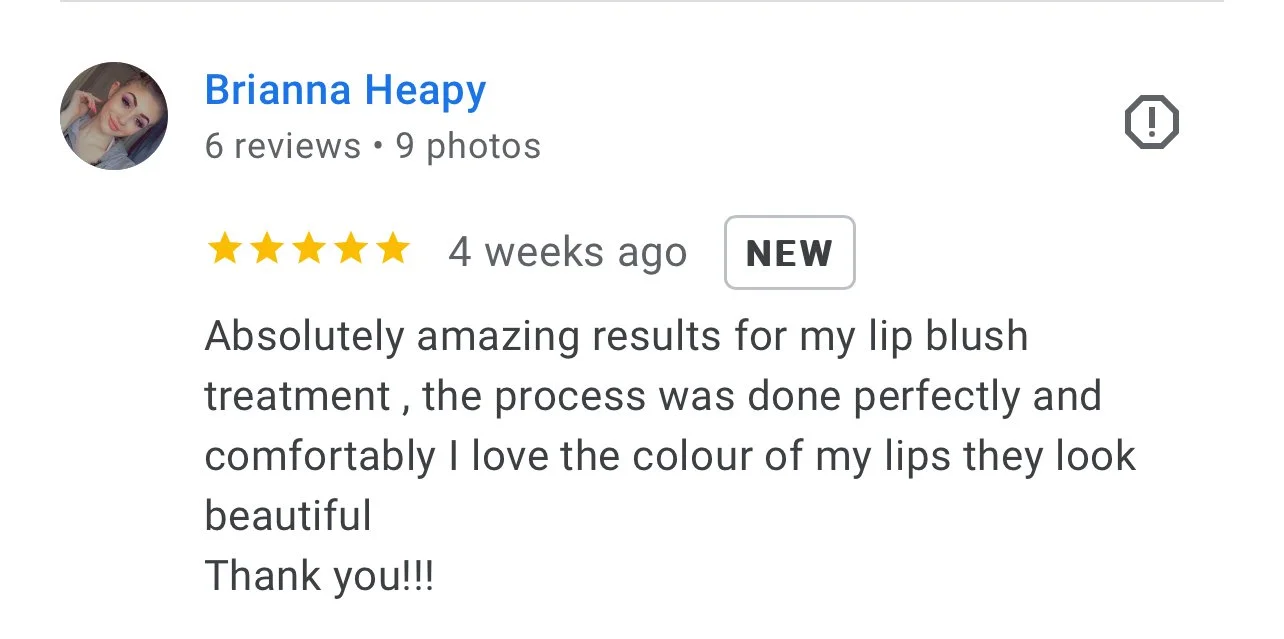
Task: Click the "6 reviews" count text
Action: (282, 146)
